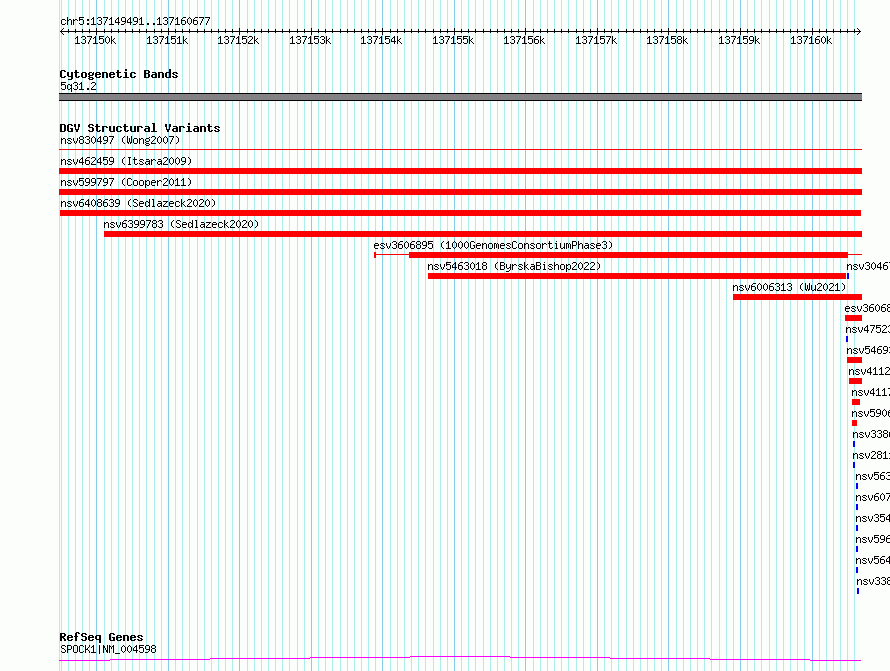Click the 5q31.2 band label
890x671 pixels.
pyautogui.click(x=78, y=86)
